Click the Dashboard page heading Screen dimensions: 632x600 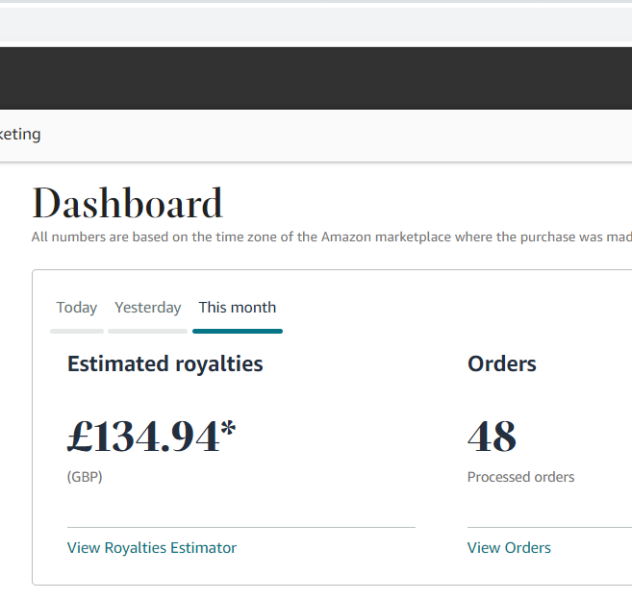127,204
